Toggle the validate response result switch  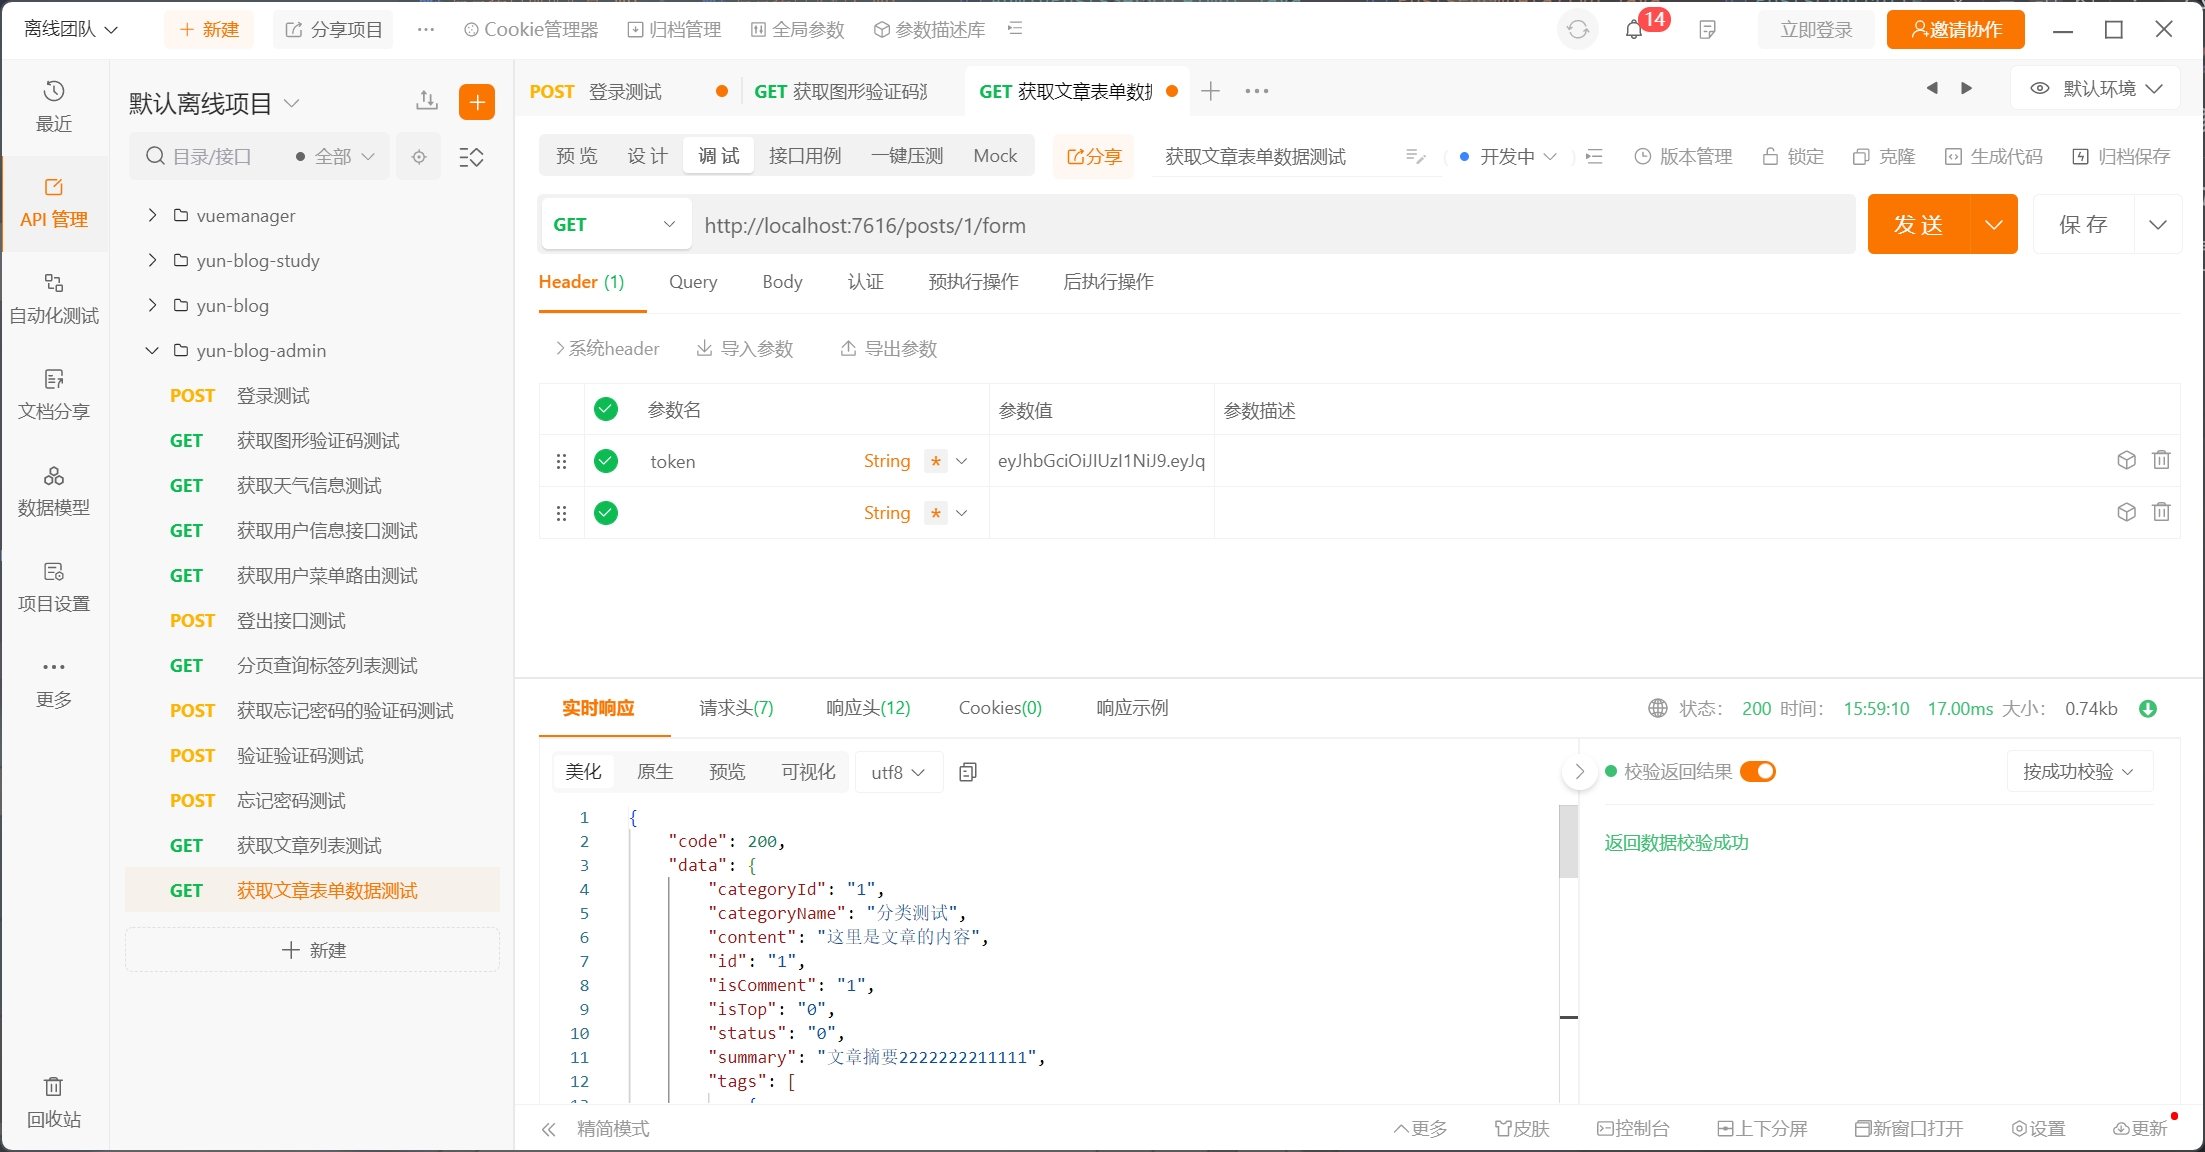pos(1757,772)
